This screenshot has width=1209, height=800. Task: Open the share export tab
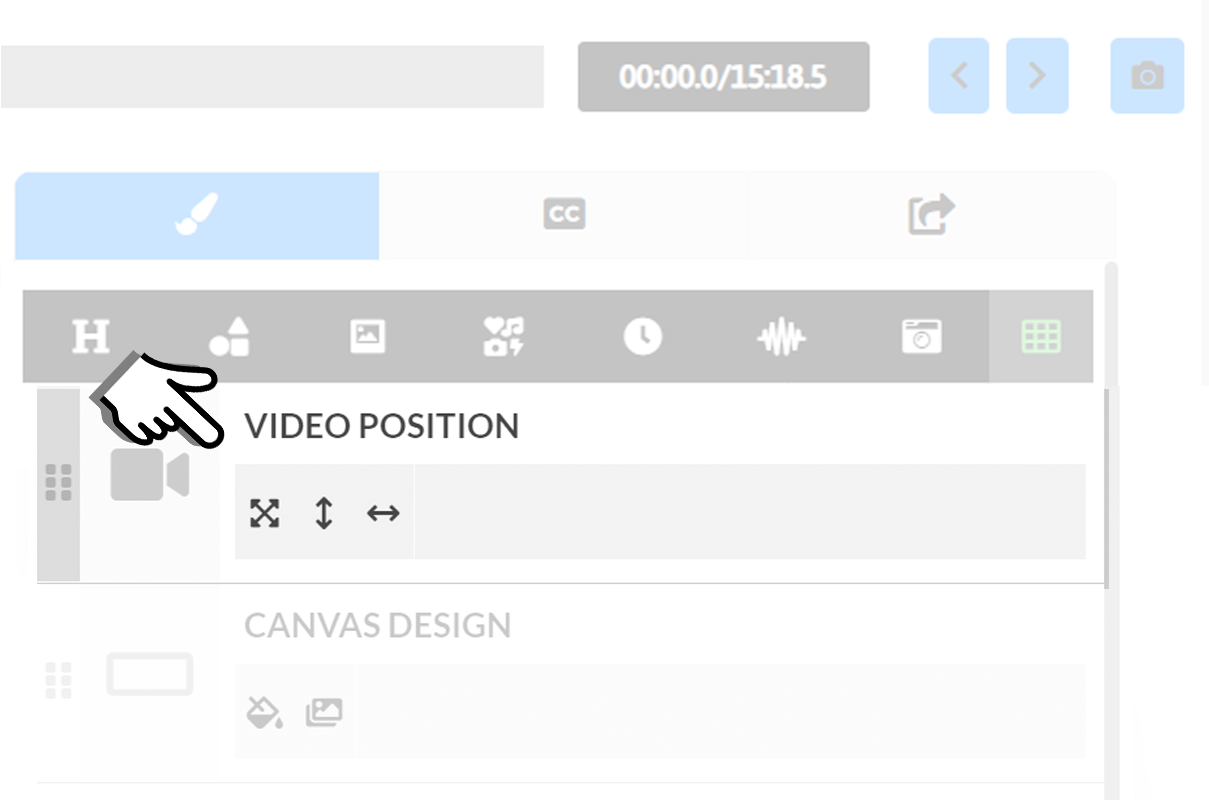point(929,214)
